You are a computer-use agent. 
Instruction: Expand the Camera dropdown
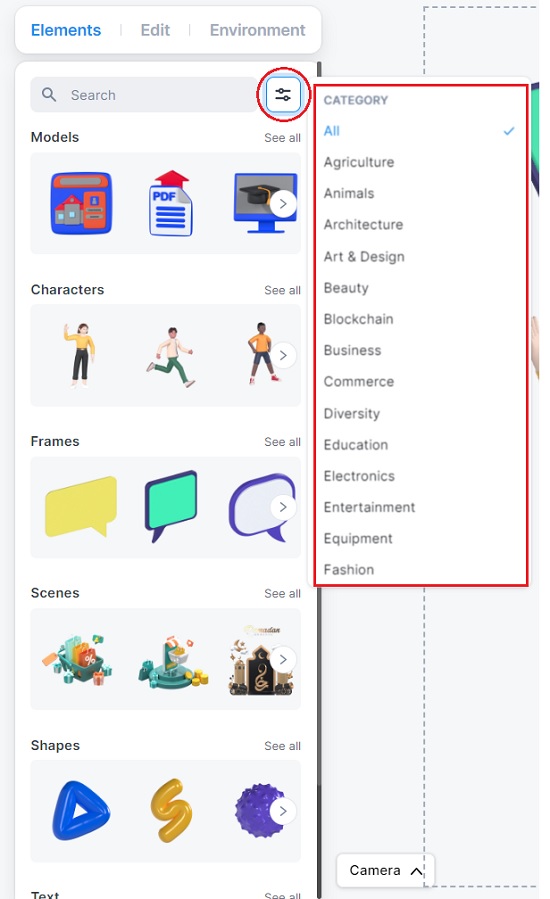[385, 870]
